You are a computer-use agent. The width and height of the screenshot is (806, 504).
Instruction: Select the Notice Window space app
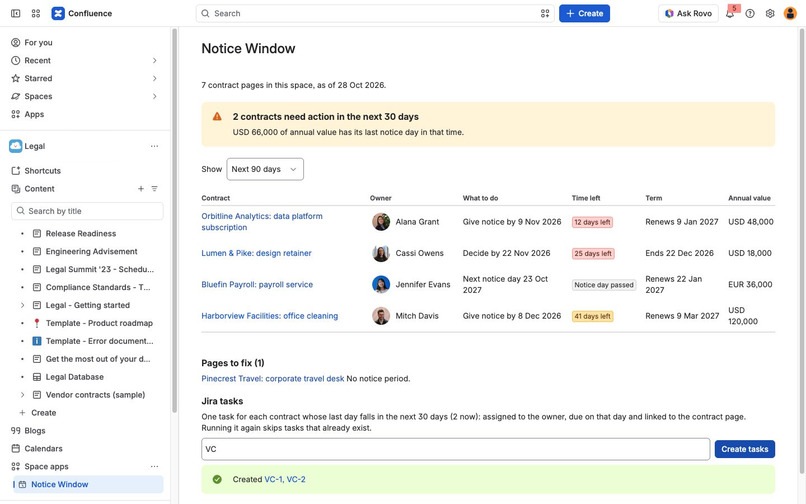click(x=87, y=484)
